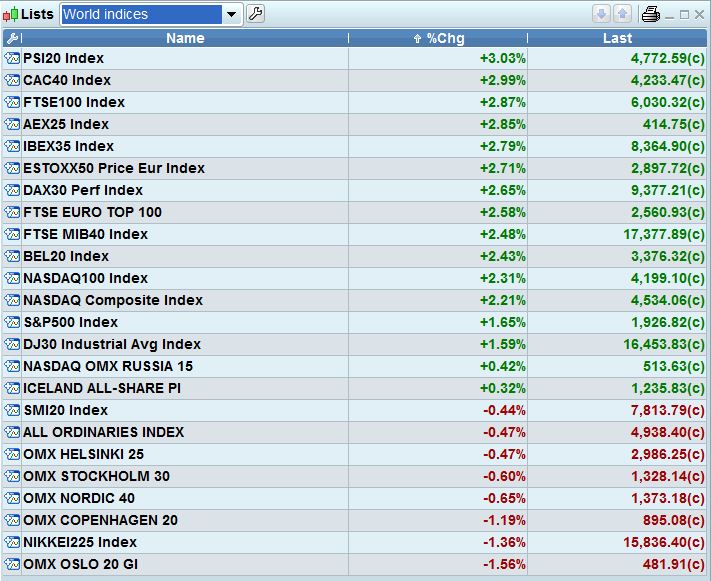This screenshot has width=711, height=581.
Task: Click the column settings wrench in header
Action: pyautogui.click(x=12, y=39)
